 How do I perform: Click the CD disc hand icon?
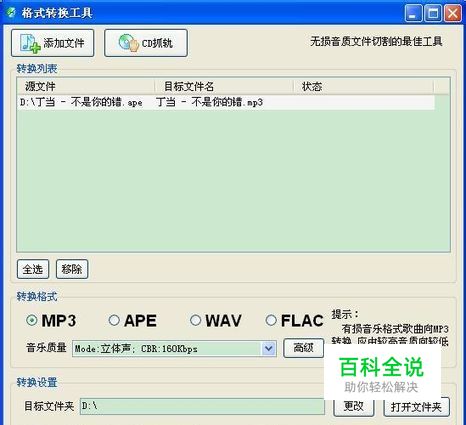point(128,43)
